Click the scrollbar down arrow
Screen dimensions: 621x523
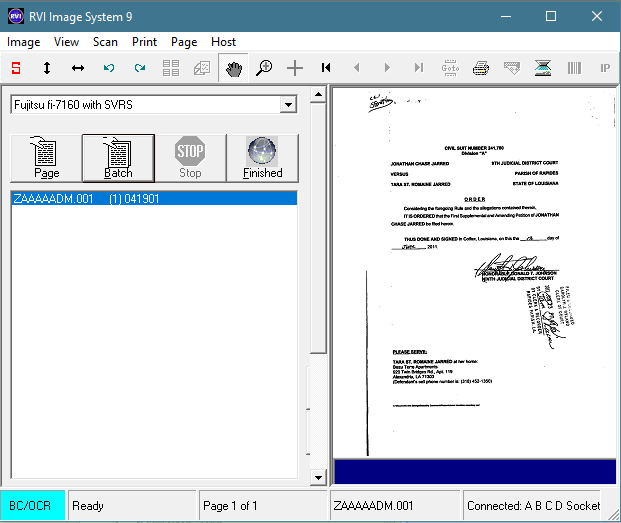point(318,477)
